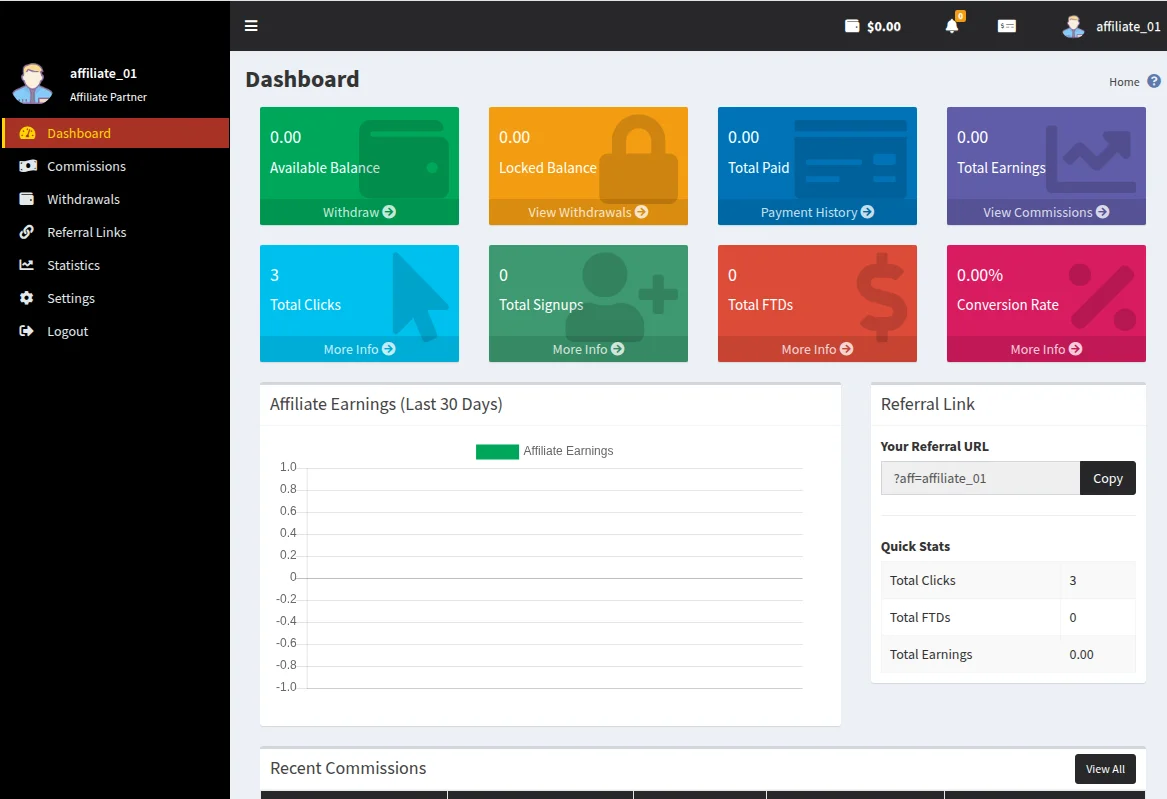Viewport: 1167px width, 799px height.
Task: Click View All for Recent Commissions
Action: (1105, 768)
